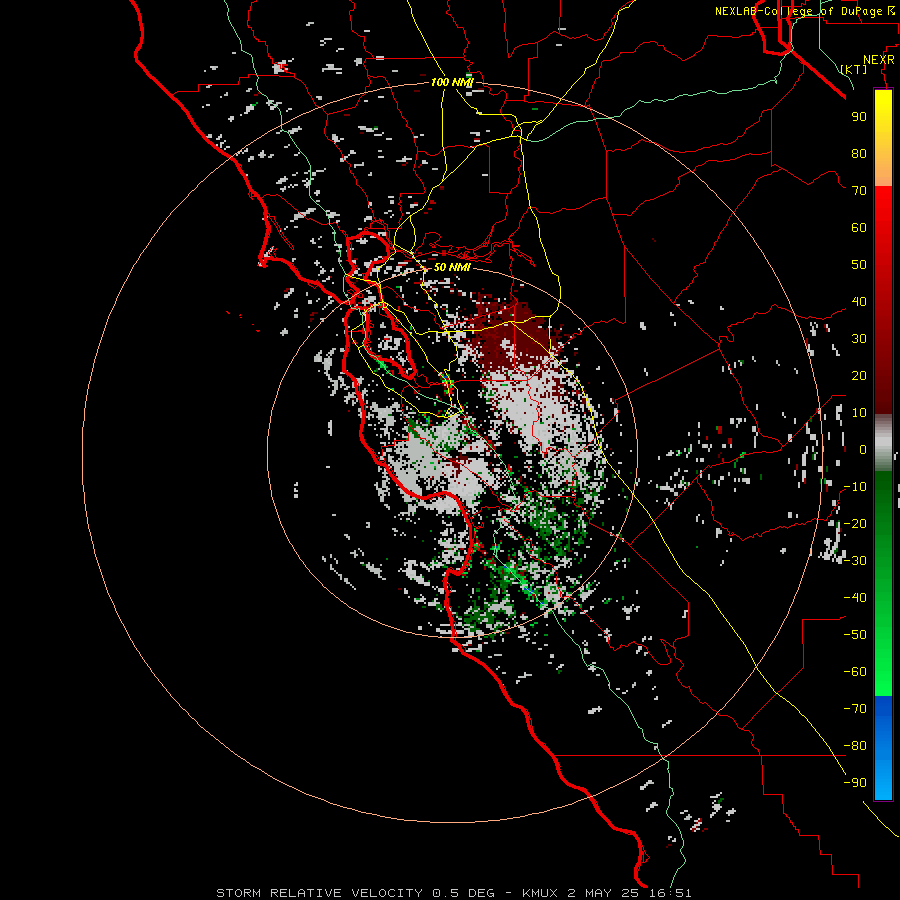
Task: Click the 10 value on the velocity scale
Action: click(859, 413)
